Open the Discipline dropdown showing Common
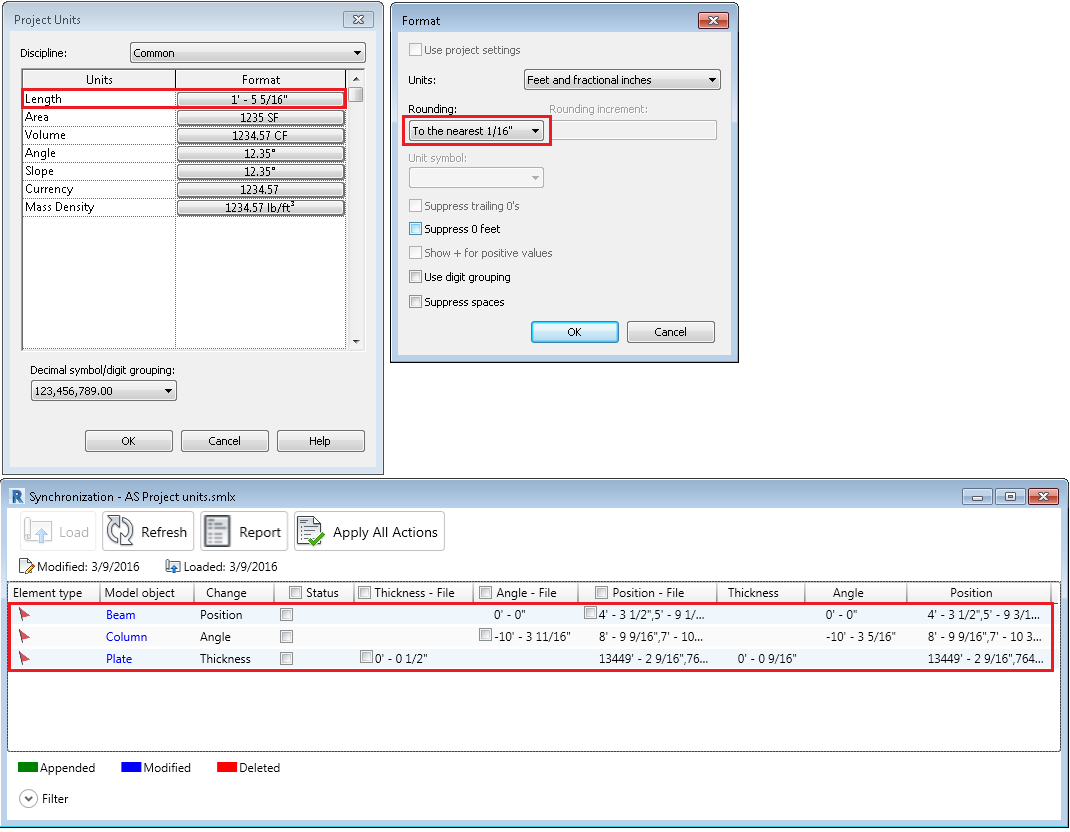 tap(248, 53)
